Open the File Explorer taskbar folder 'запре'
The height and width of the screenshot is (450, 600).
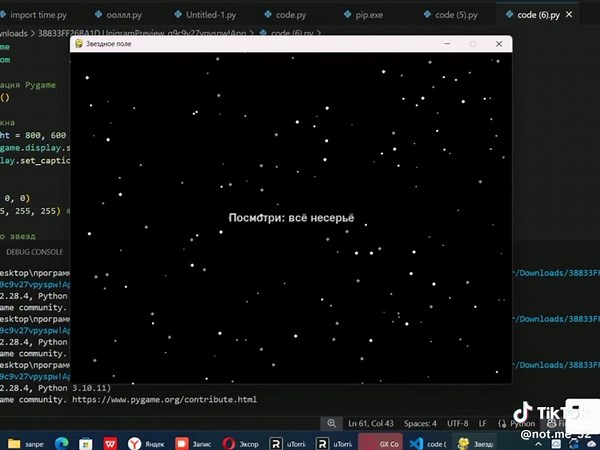(x=25, y=443)
